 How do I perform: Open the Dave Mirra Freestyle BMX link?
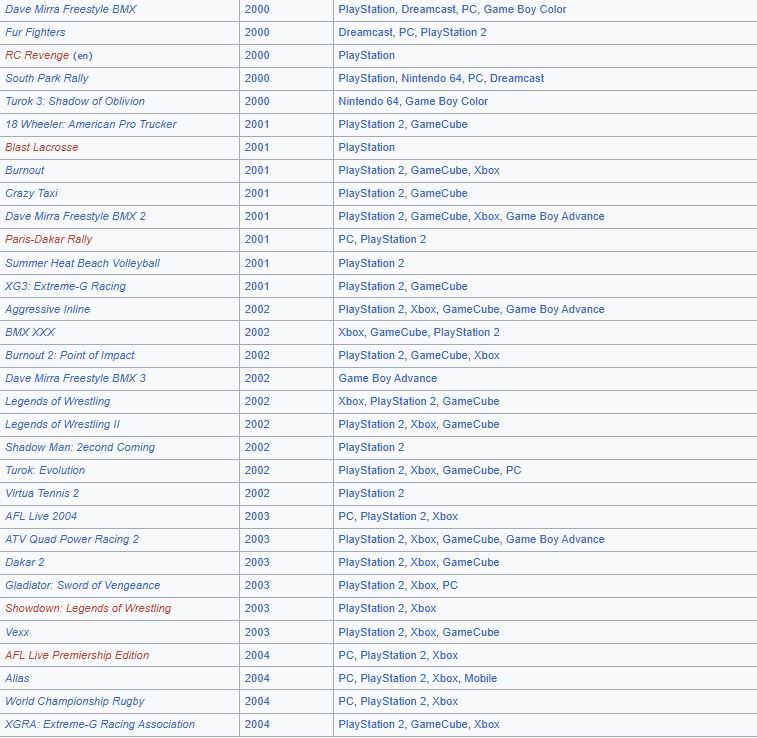point(71,9)
